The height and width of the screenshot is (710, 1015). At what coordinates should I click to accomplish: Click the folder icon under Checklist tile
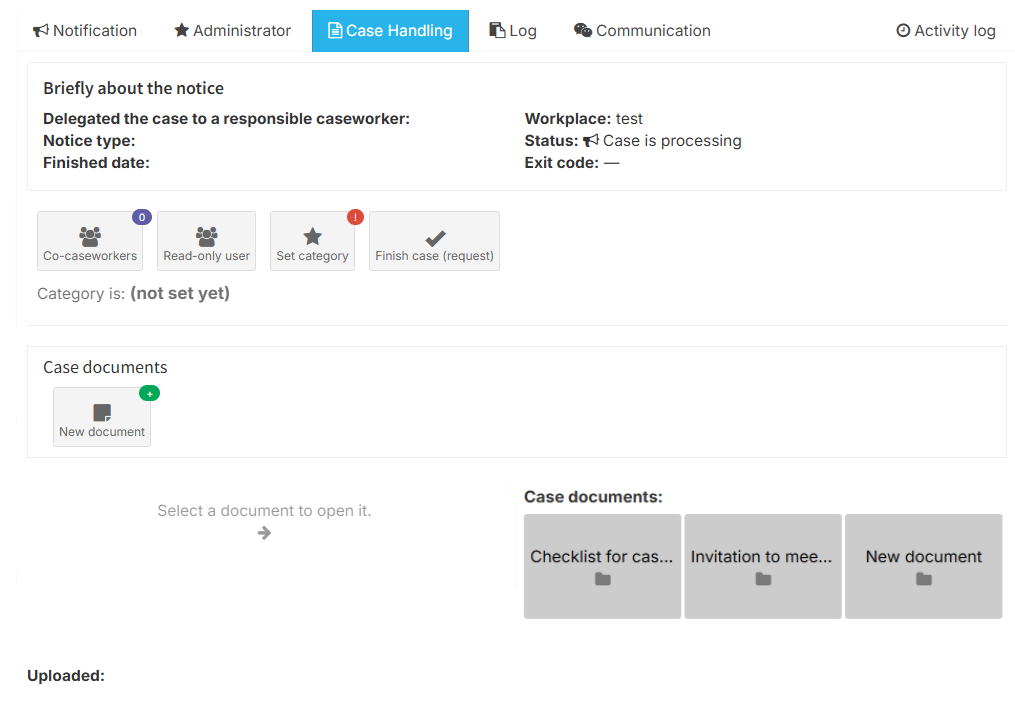[x=602, y=579]
